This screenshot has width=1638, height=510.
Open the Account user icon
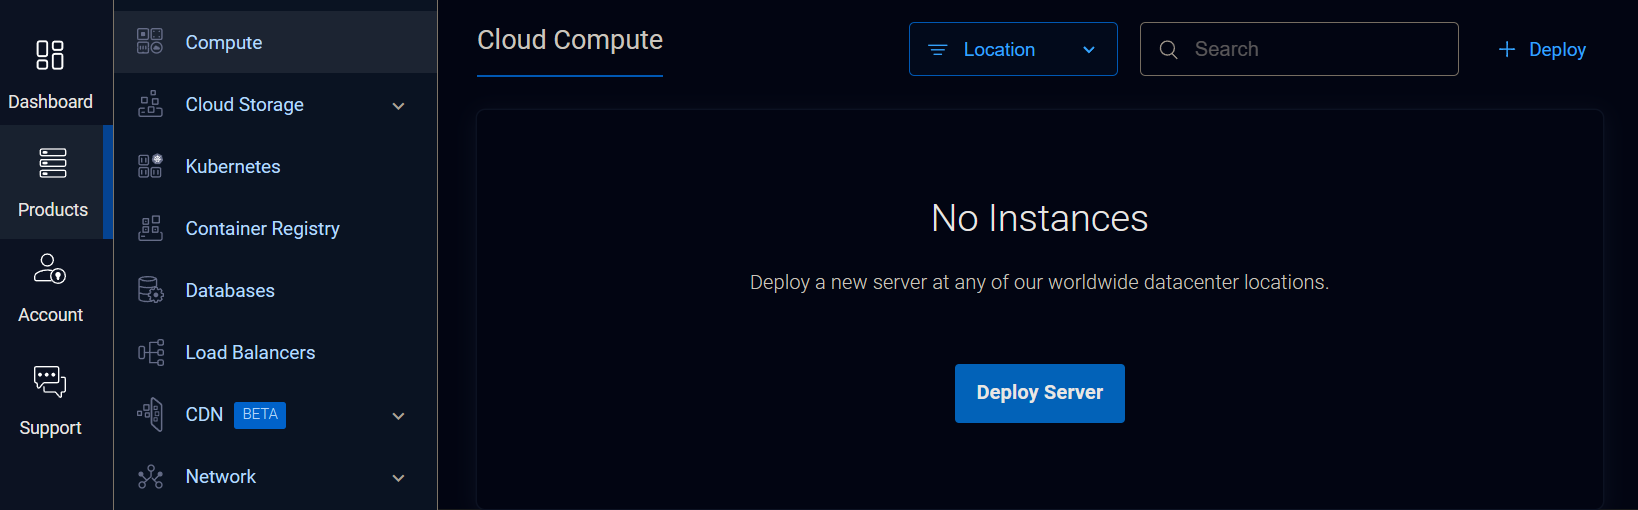(x=50, y=268)
